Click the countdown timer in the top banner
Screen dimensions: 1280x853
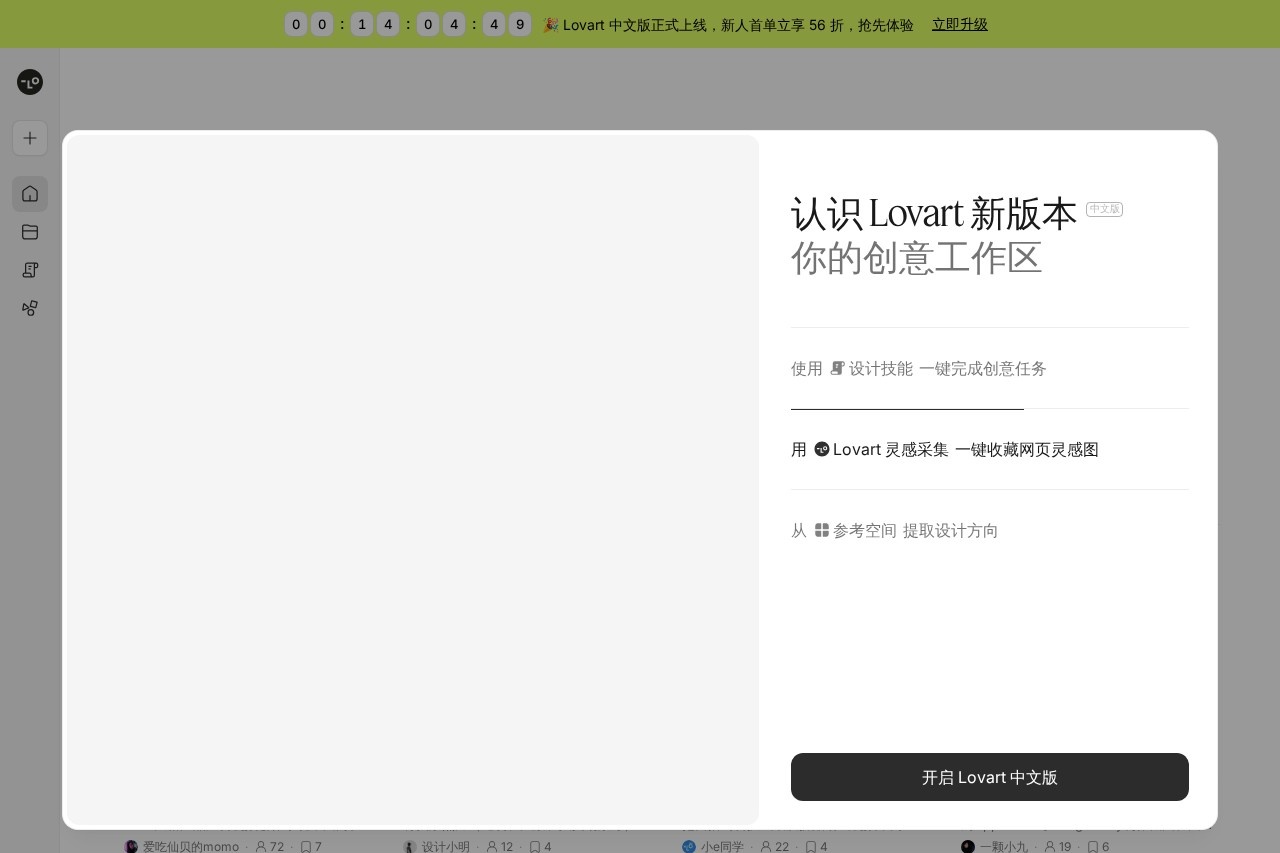408,24
